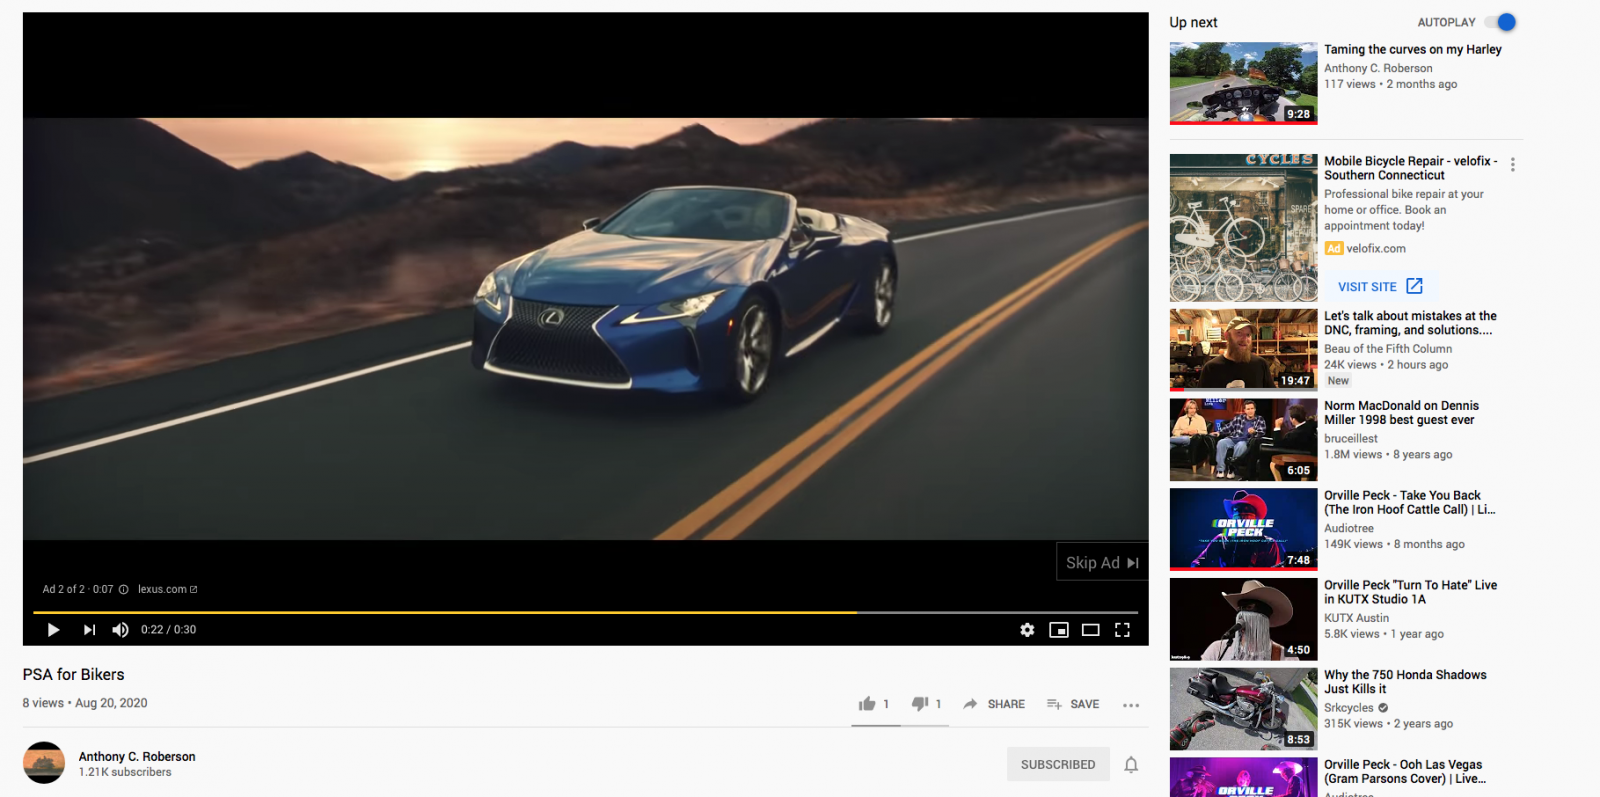Open Orville Peck Turn To Hate thumbnail
1600x797 pixels.
pyautogui.click(x=1243, y=619)
